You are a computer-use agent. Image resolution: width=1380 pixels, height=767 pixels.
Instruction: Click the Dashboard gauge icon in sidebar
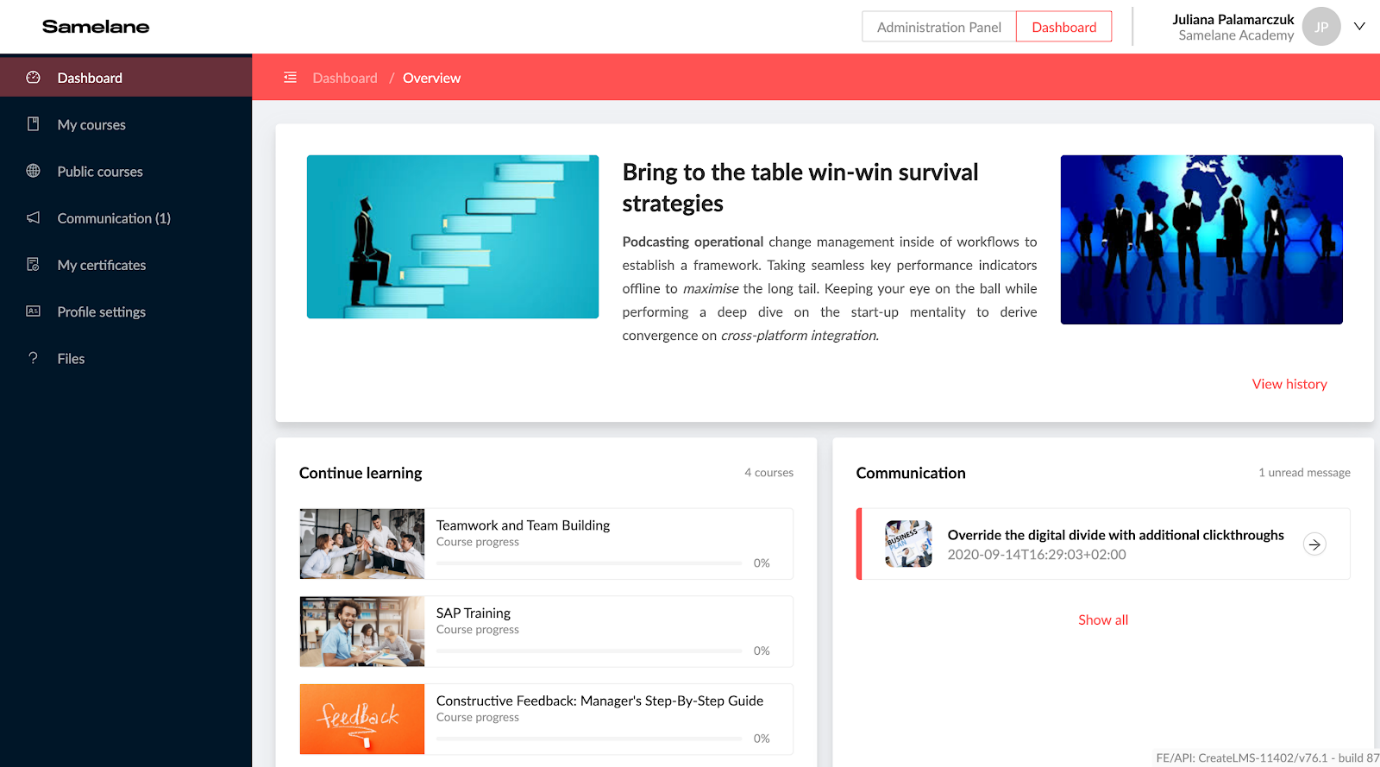(33, 77)
